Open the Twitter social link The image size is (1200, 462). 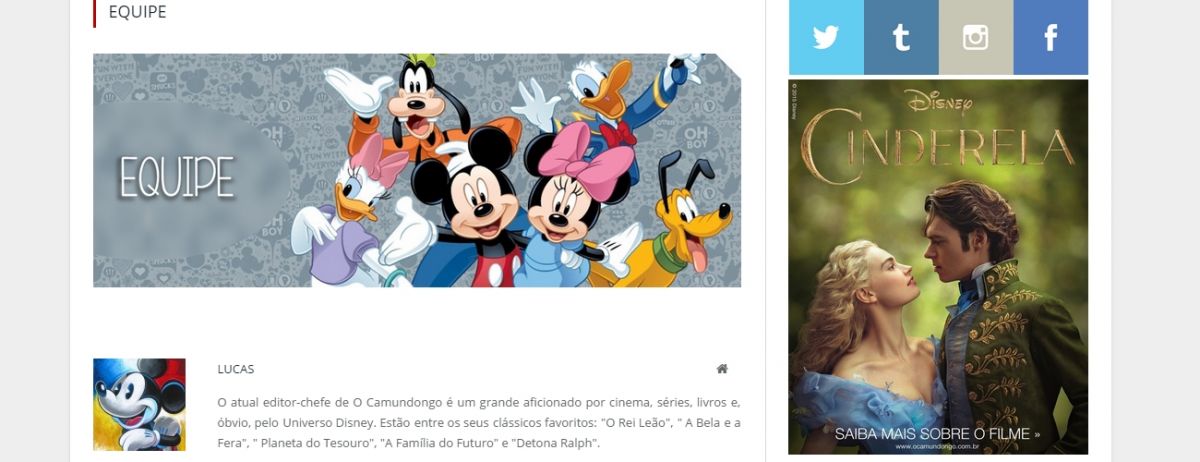pos(826,37)
